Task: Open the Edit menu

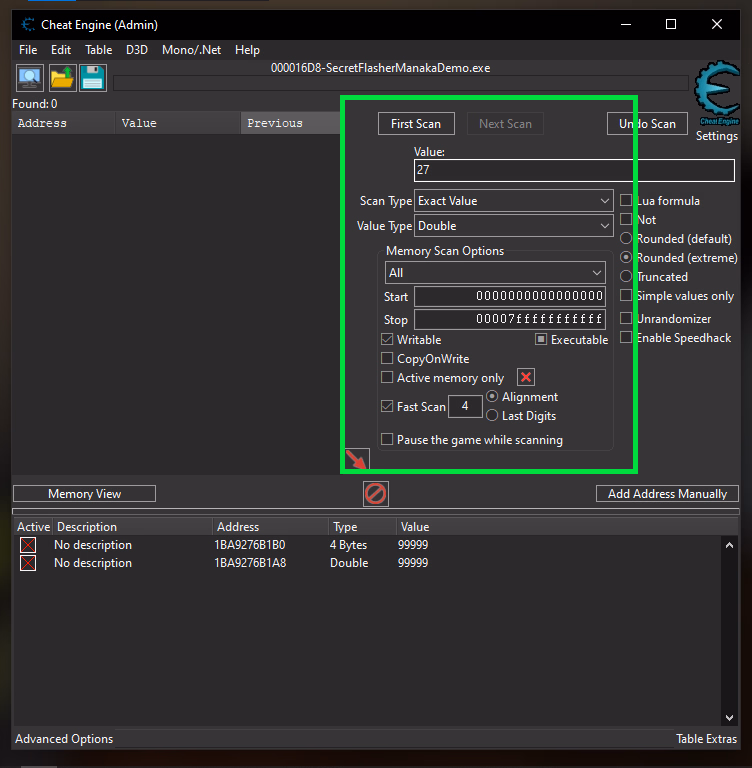Action: [61, 50]
